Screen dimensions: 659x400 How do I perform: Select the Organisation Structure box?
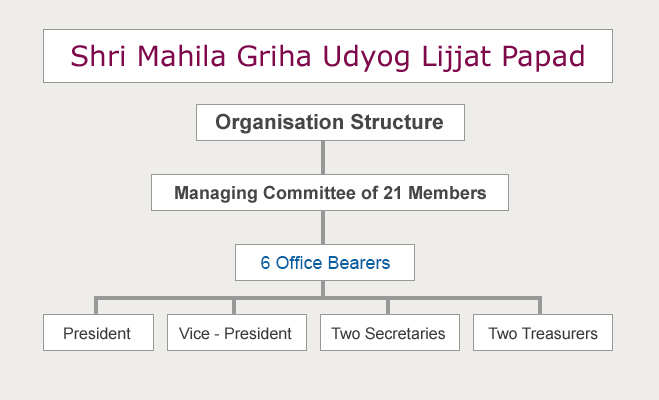pyautogui.click(x=328, y=124)
